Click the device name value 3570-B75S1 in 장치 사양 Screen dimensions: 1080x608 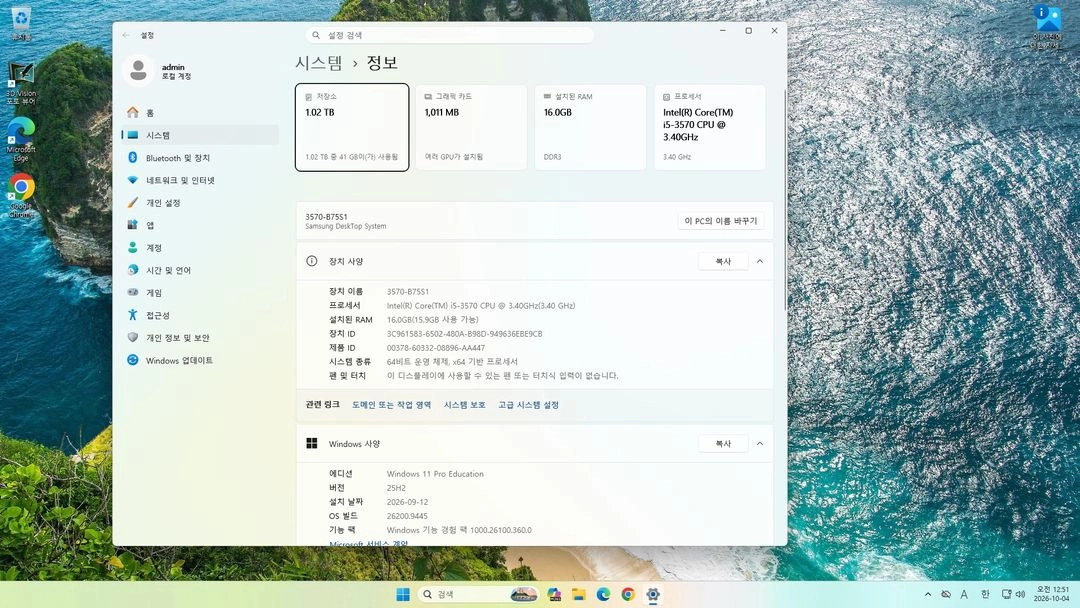408,292
